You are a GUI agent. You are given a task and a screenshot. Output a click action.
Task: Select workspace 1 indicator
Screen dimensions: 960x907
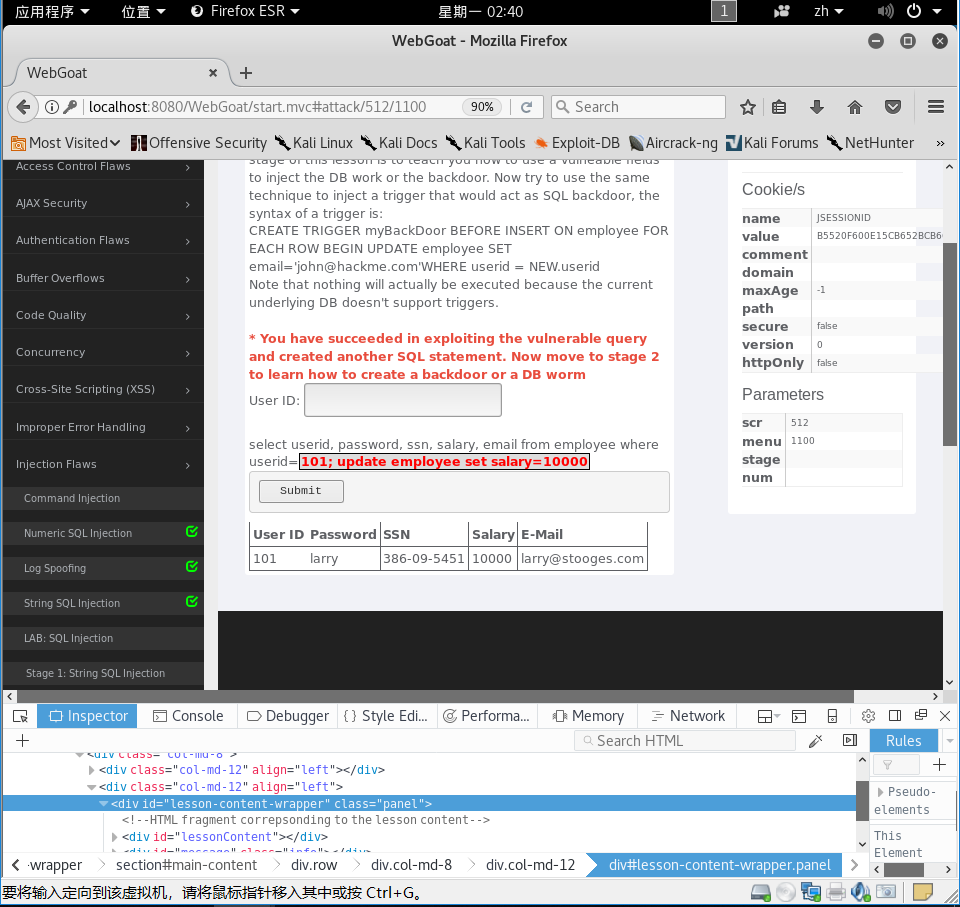(x=724, y=11)
